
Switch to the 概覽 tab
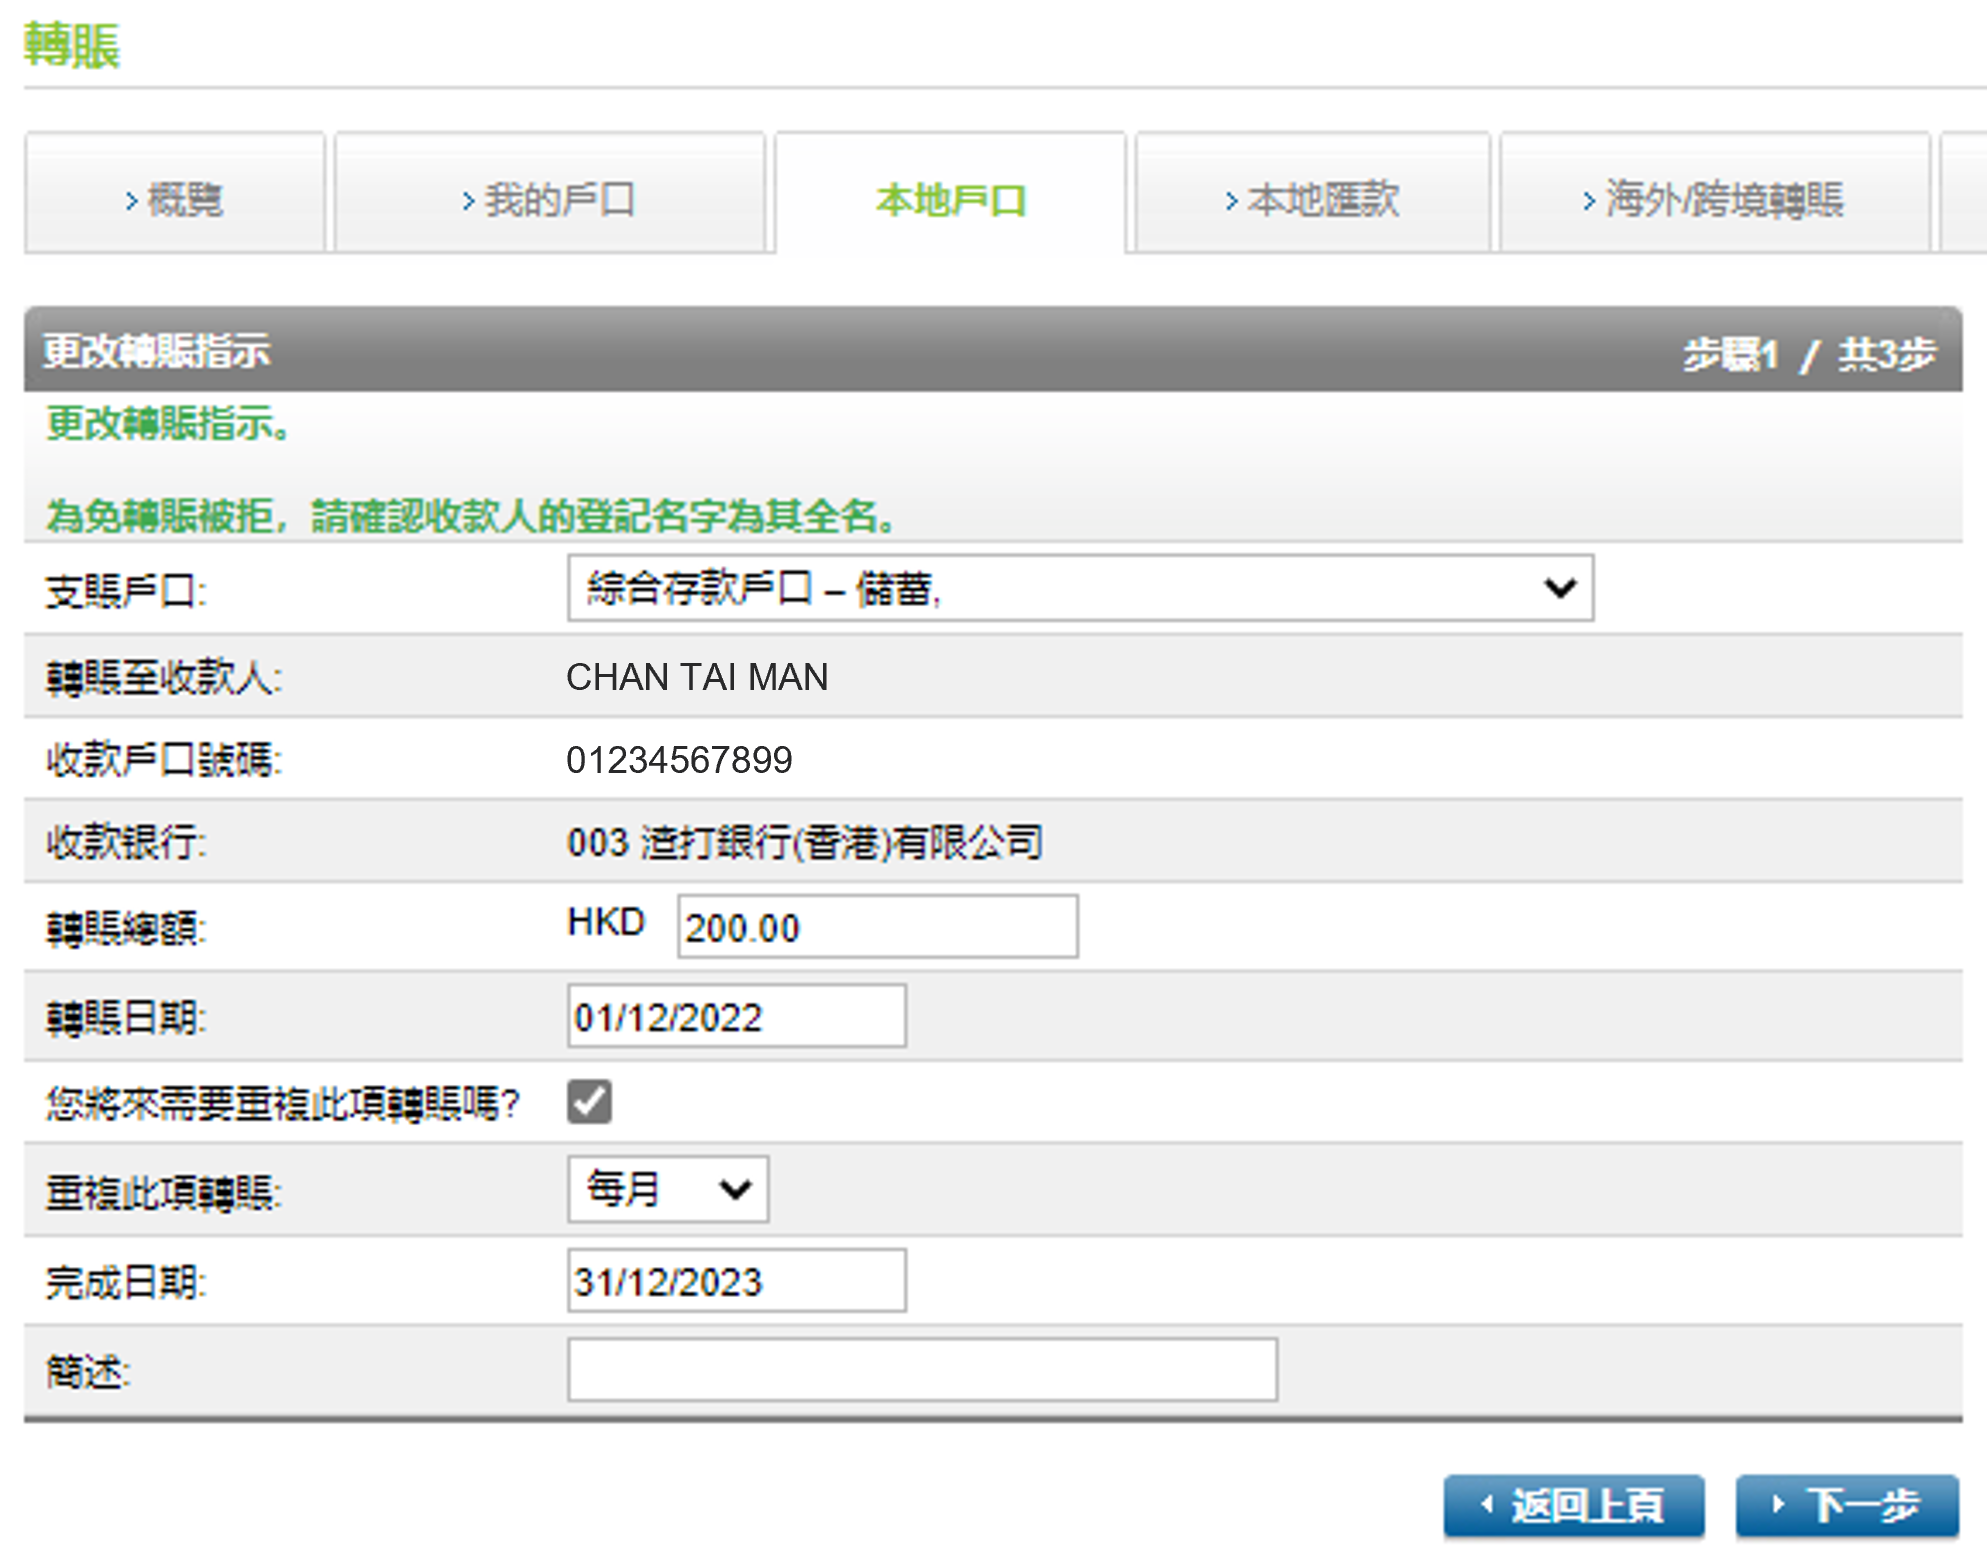point(176,197)
